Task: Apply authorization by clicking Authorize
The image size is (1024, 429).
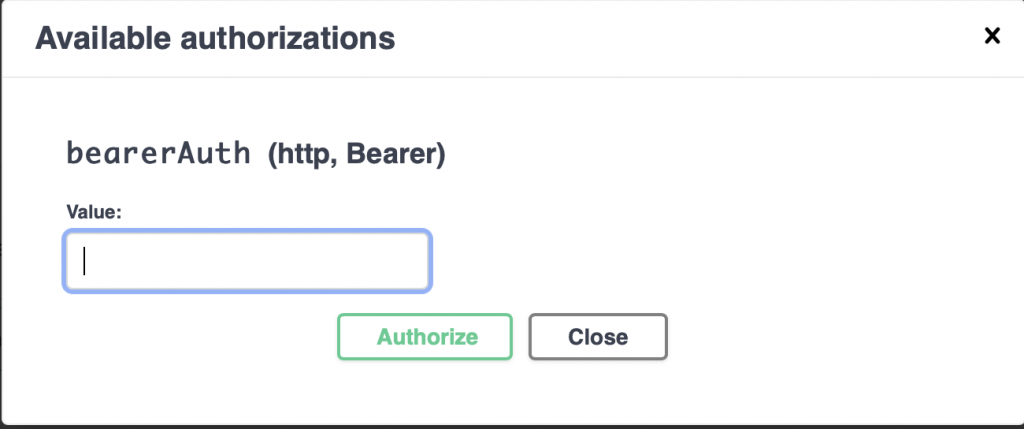Action: (425, 337)
